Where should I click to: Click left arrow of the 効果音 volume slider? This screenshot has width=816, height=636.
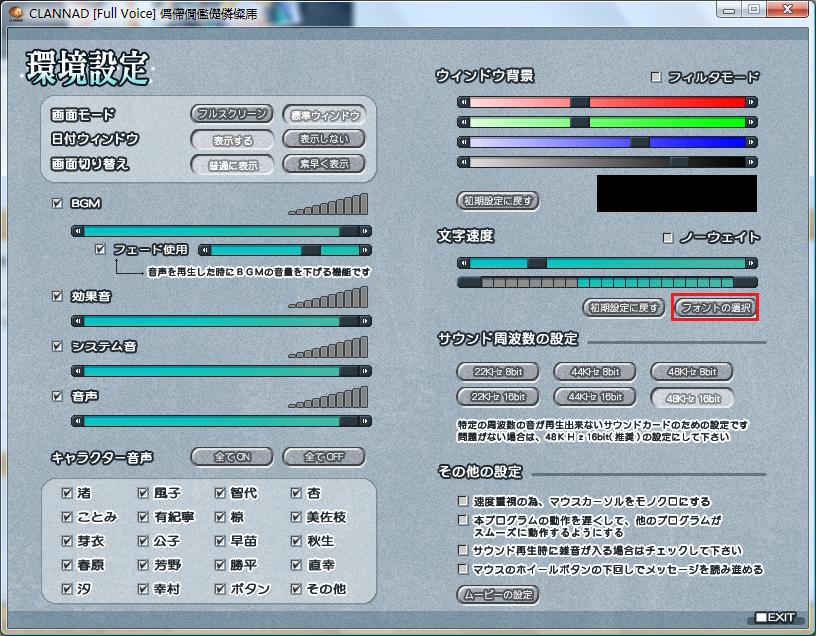click(78, 321)
